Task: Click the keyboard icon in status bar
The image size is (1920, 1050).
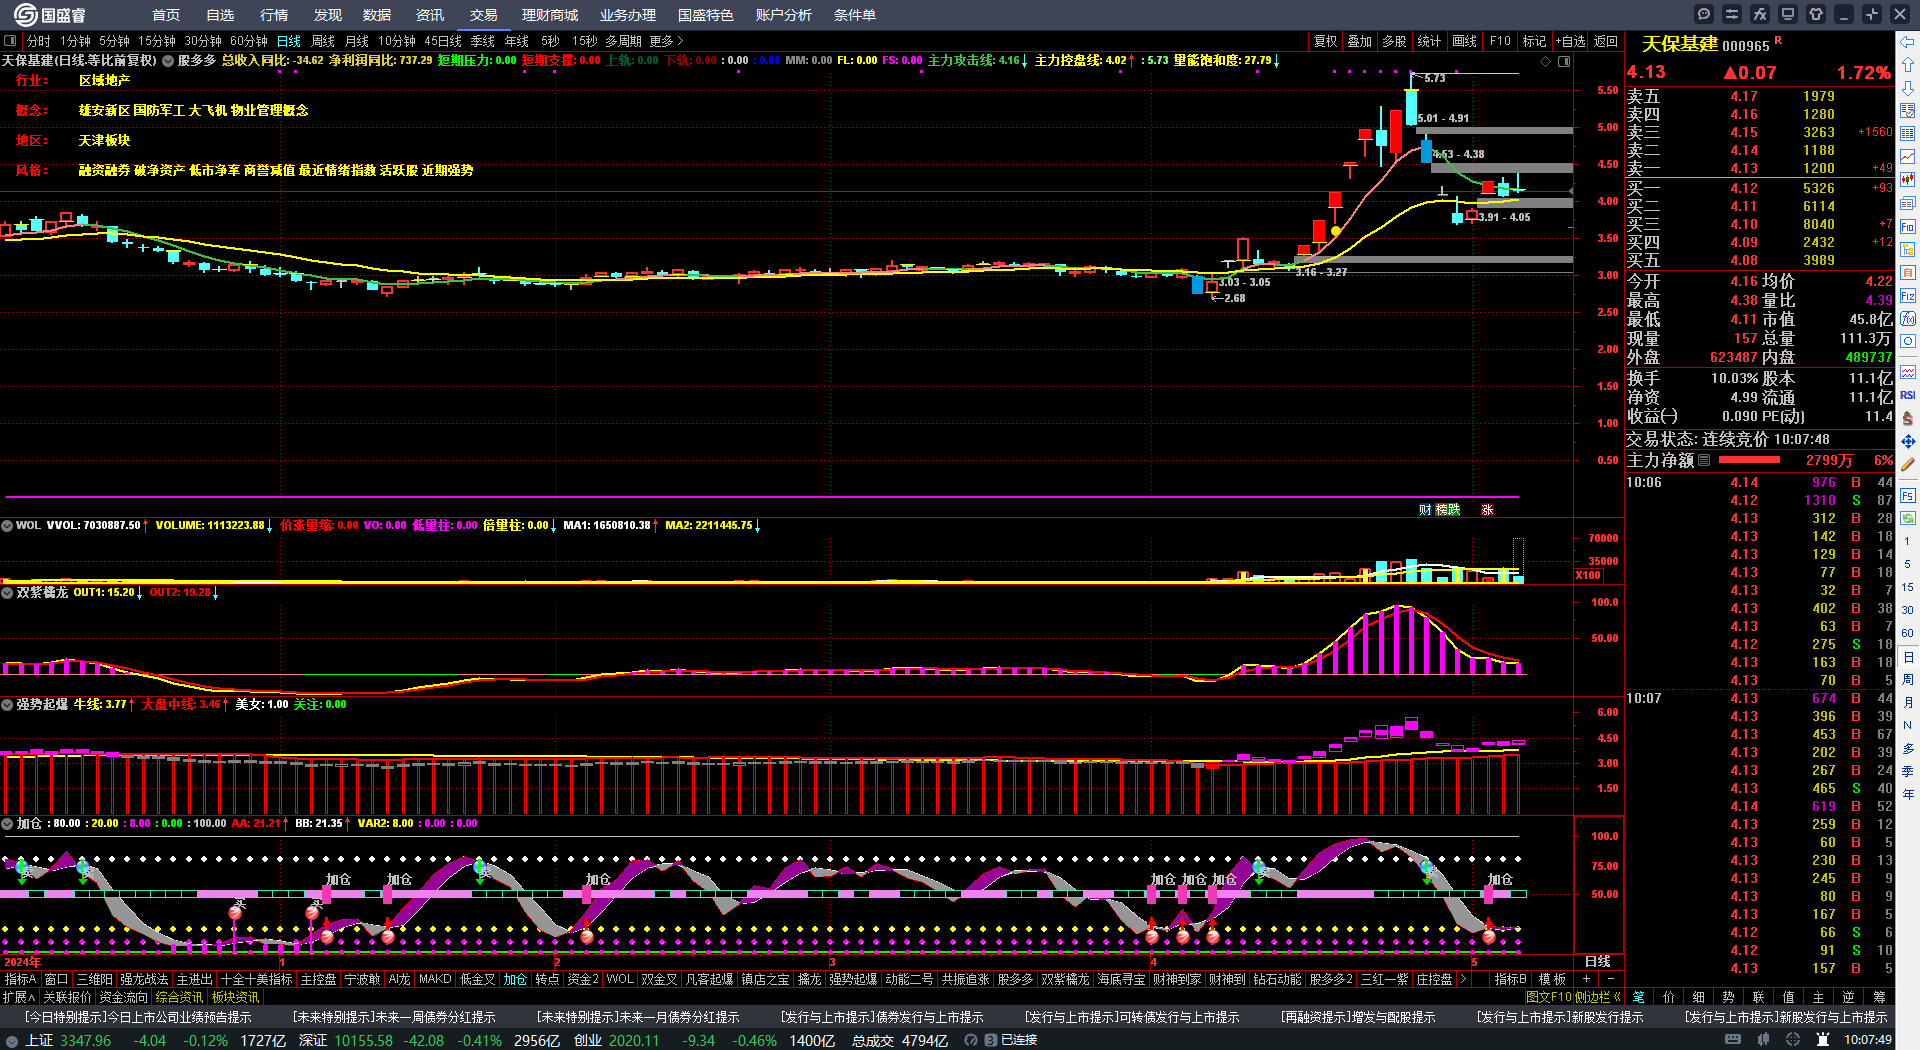Action: [x=1733, y=1040]
